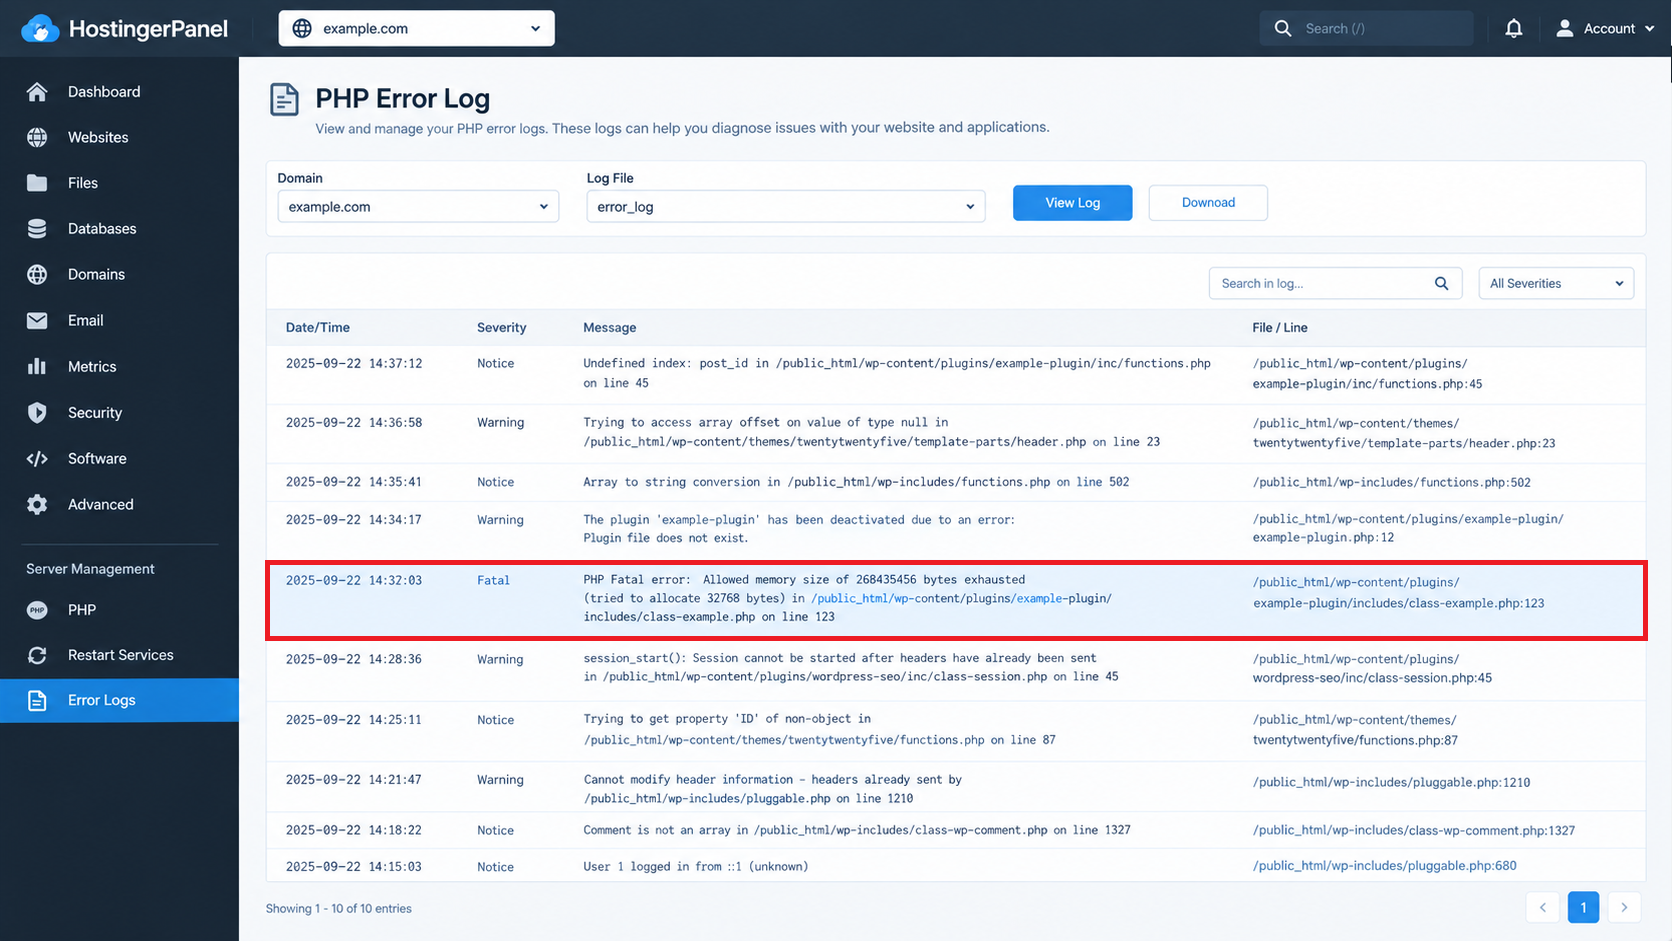Click the Severity column header
The image size is (1672, 941).
(x=502, y=328)
